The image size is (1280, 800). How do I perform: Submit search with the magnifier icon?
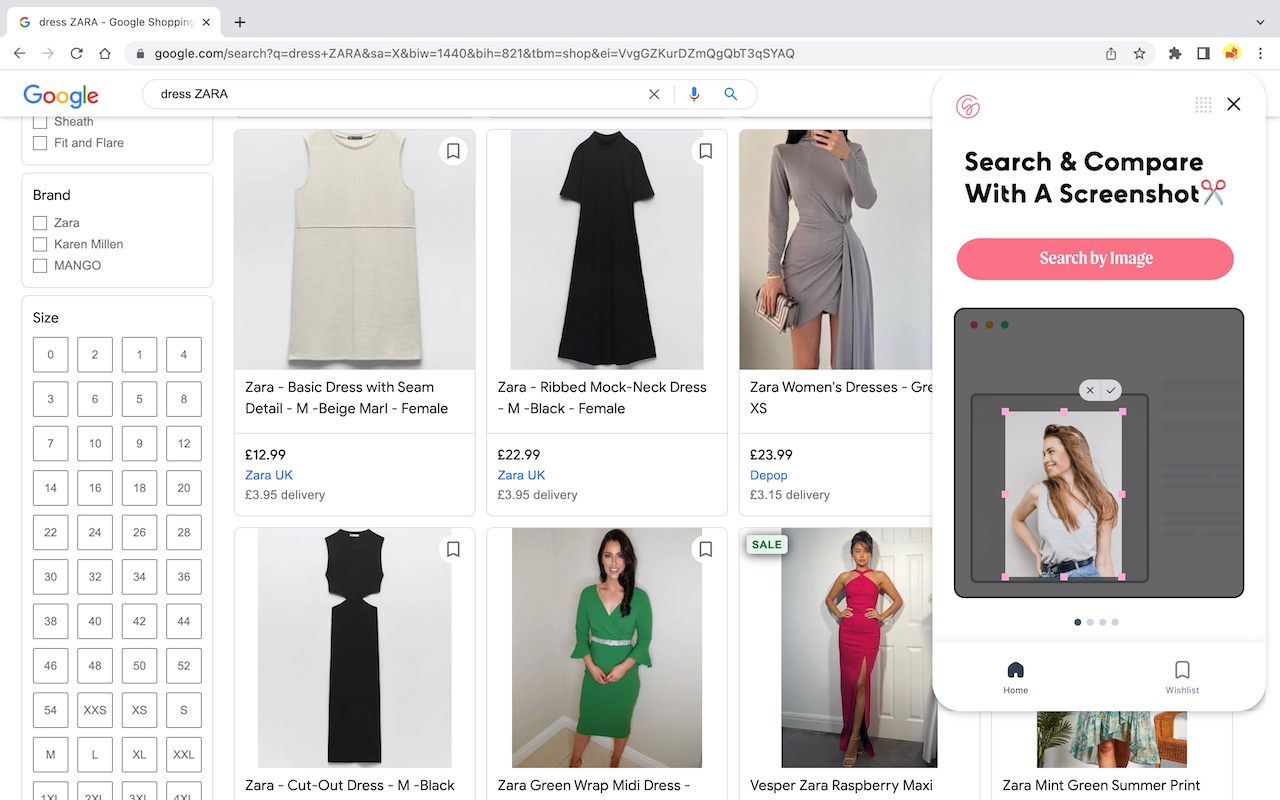coord(731,94)
